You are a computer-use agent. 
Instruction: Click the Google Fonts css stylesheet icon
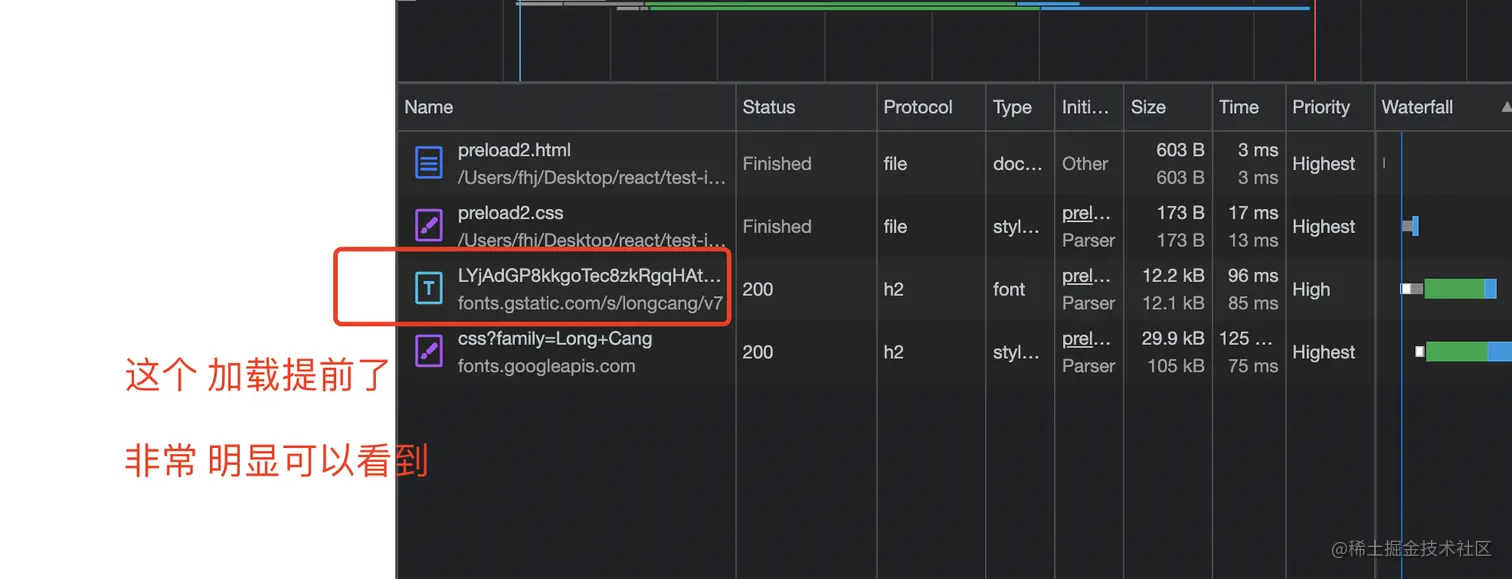(428, 352)
